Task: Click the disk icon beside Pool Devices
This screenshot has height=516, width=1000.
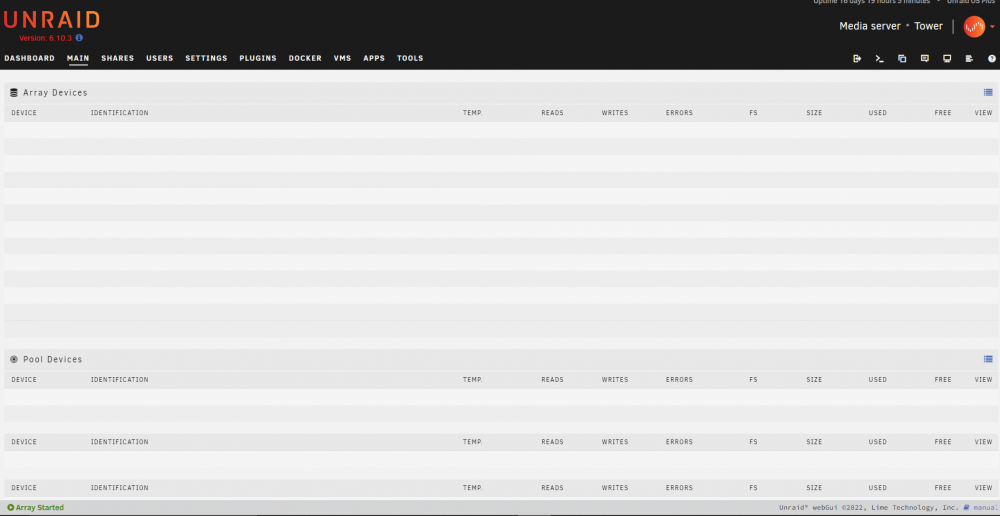Action: tap(14, 360)
